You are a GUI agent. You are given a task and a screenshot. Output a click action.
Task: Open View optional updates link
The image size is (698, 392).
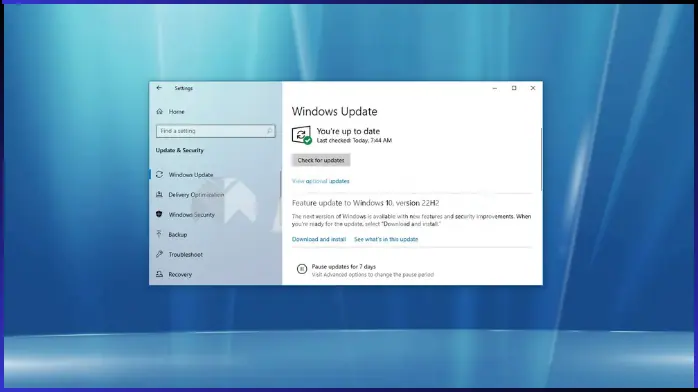click(321, 181)
